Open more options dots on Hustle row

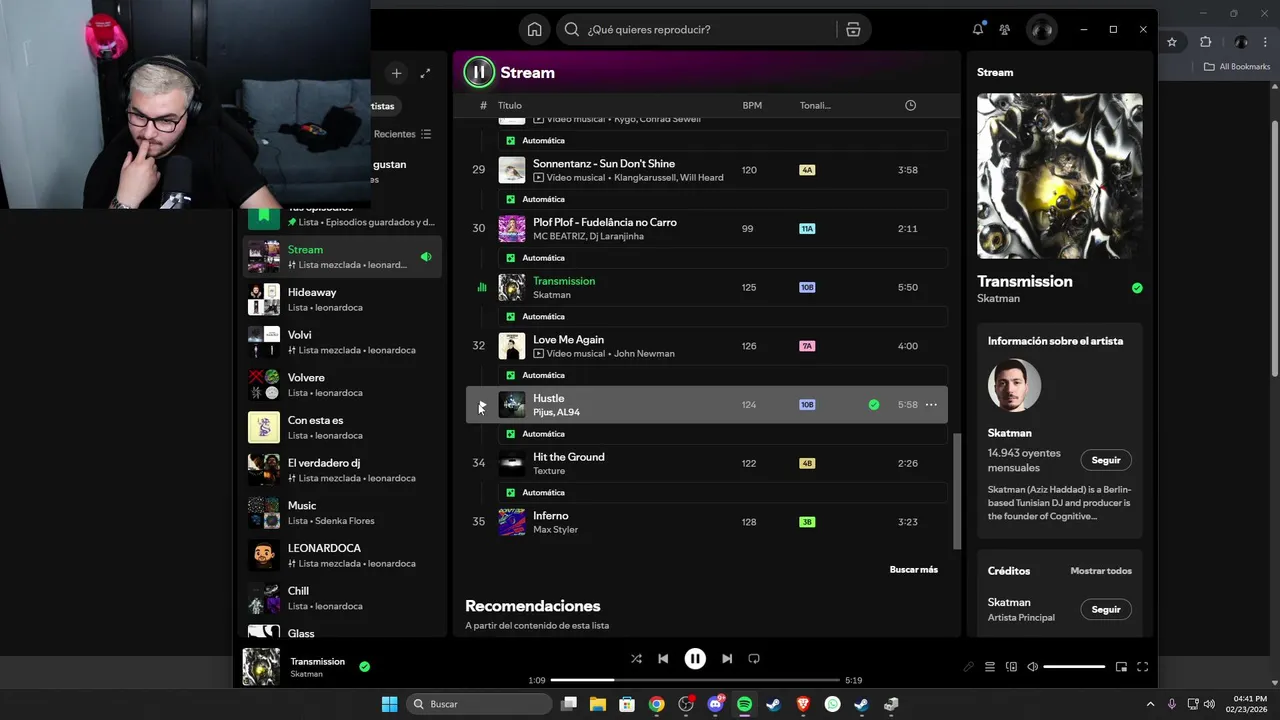(931, 405)
